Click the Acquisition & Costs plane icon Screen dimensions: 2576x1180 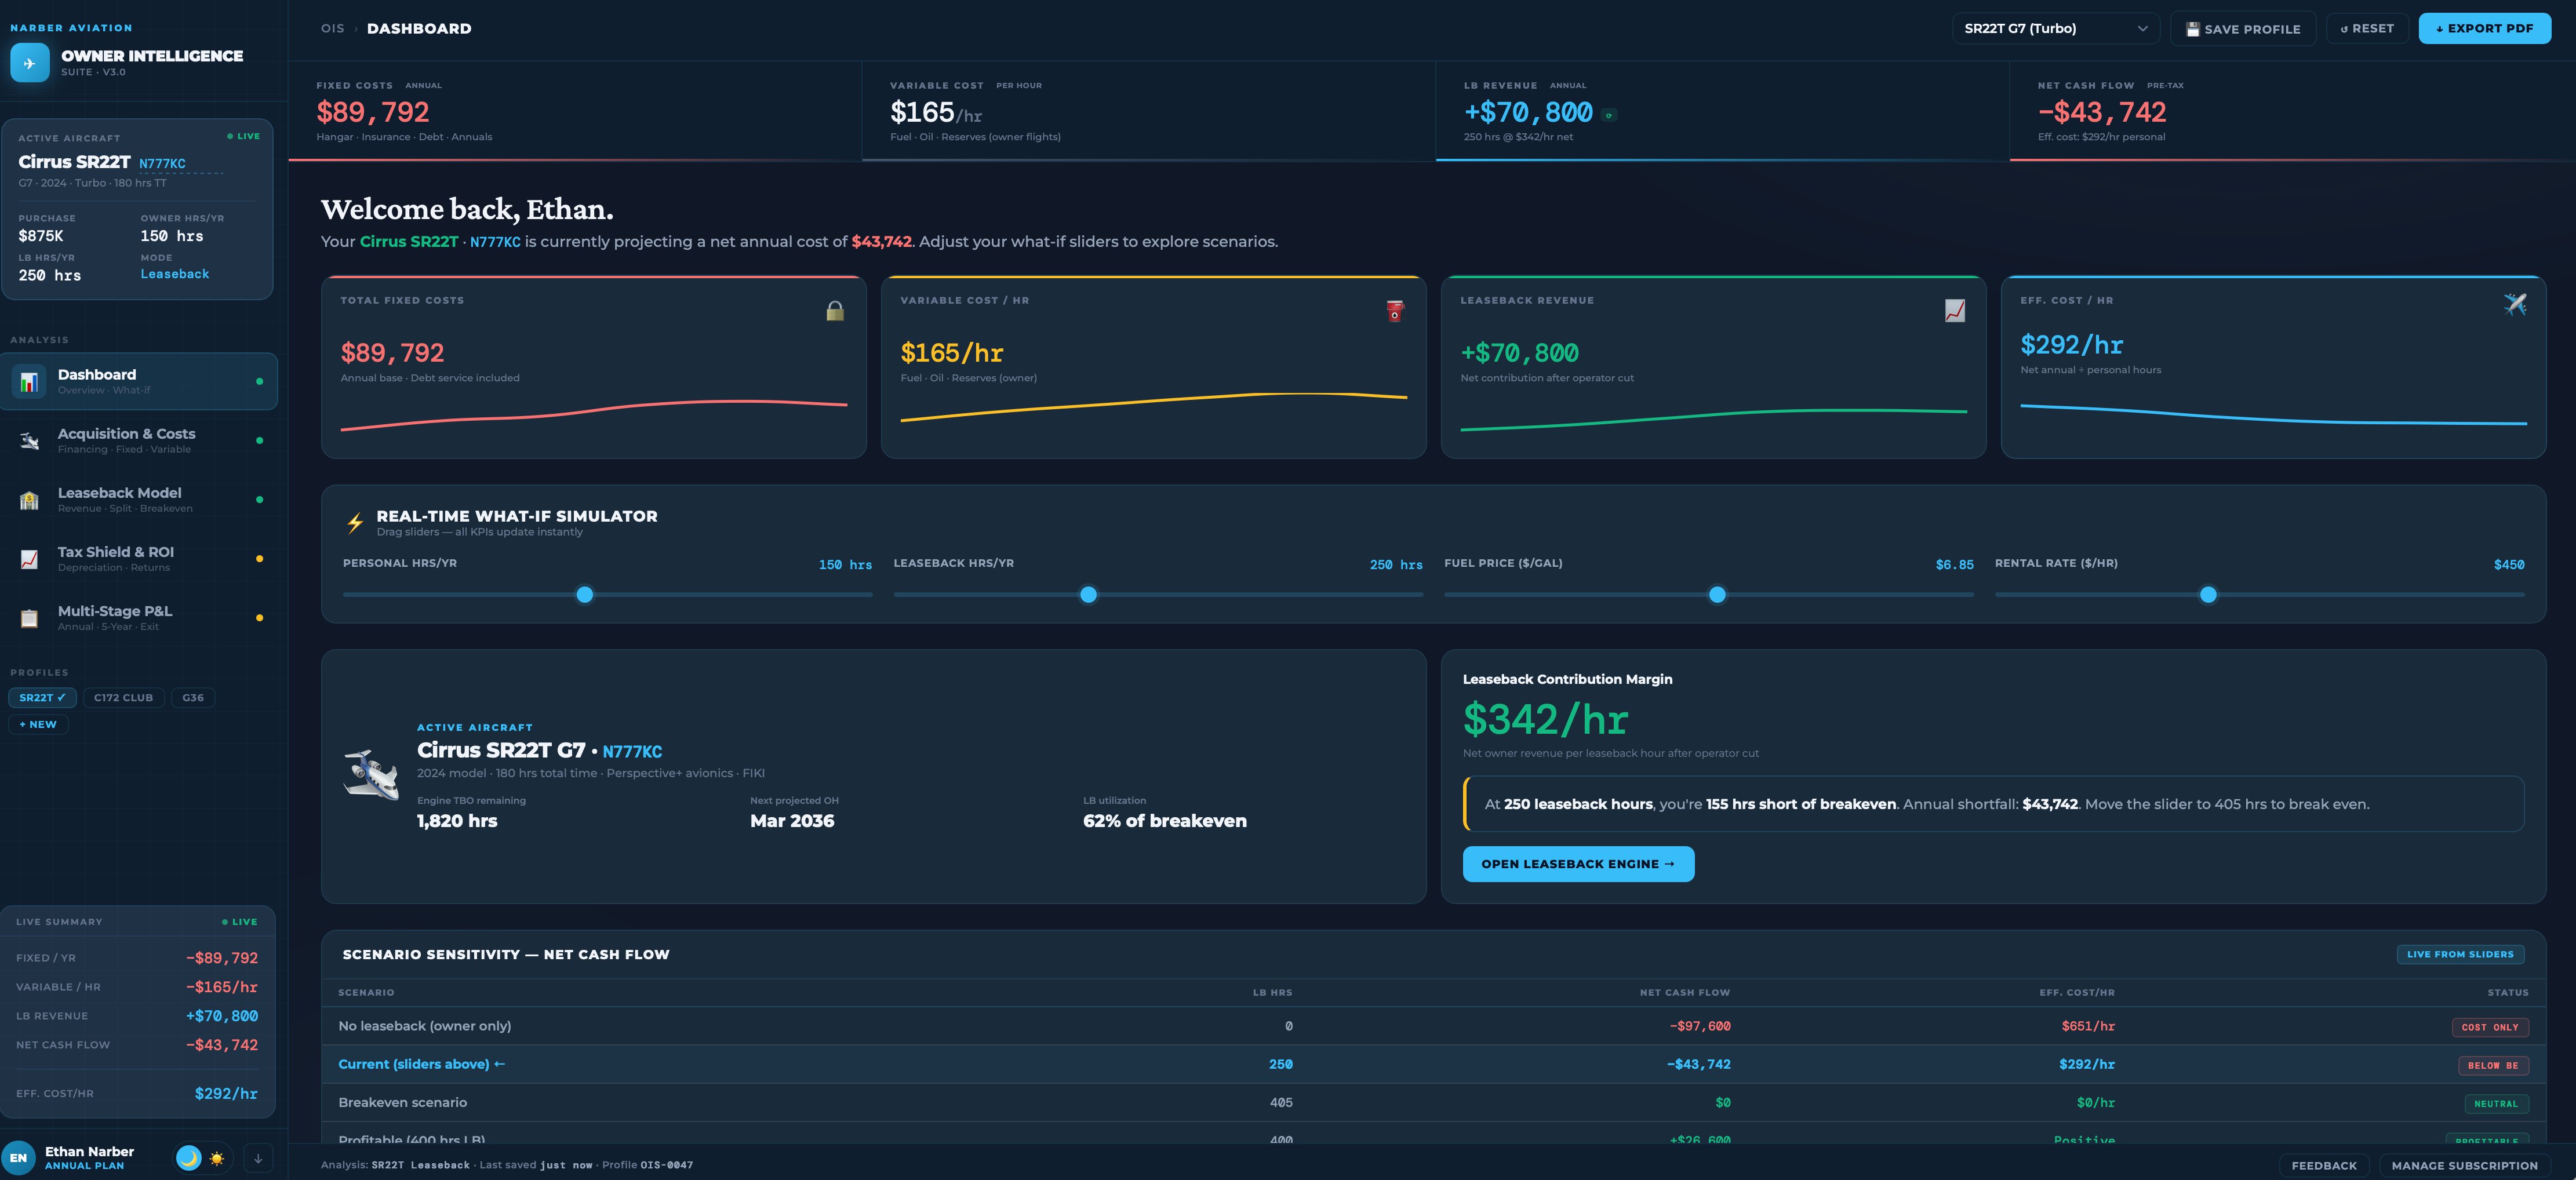pos(29,441)
